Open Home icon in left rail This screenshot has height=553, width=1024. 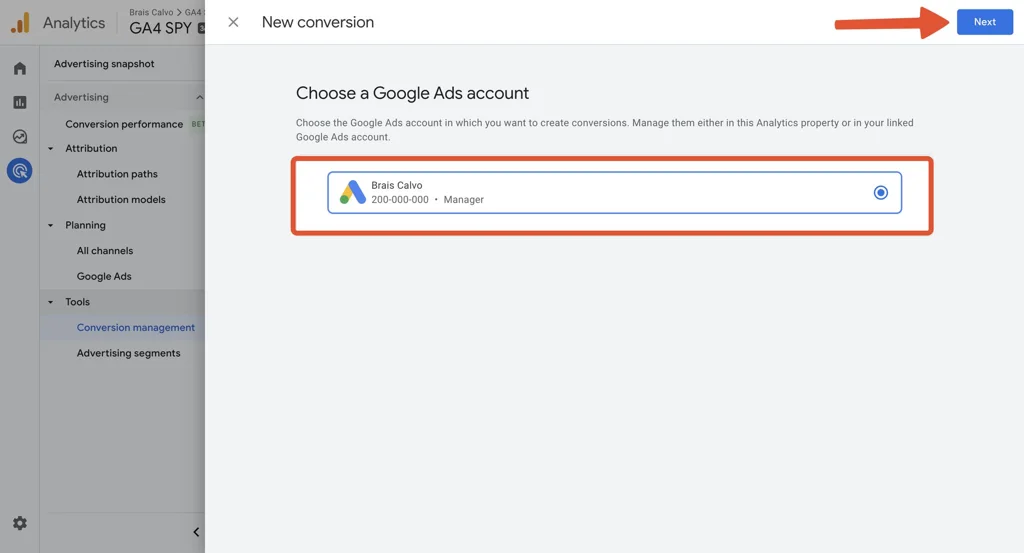(x=20, y=68)
